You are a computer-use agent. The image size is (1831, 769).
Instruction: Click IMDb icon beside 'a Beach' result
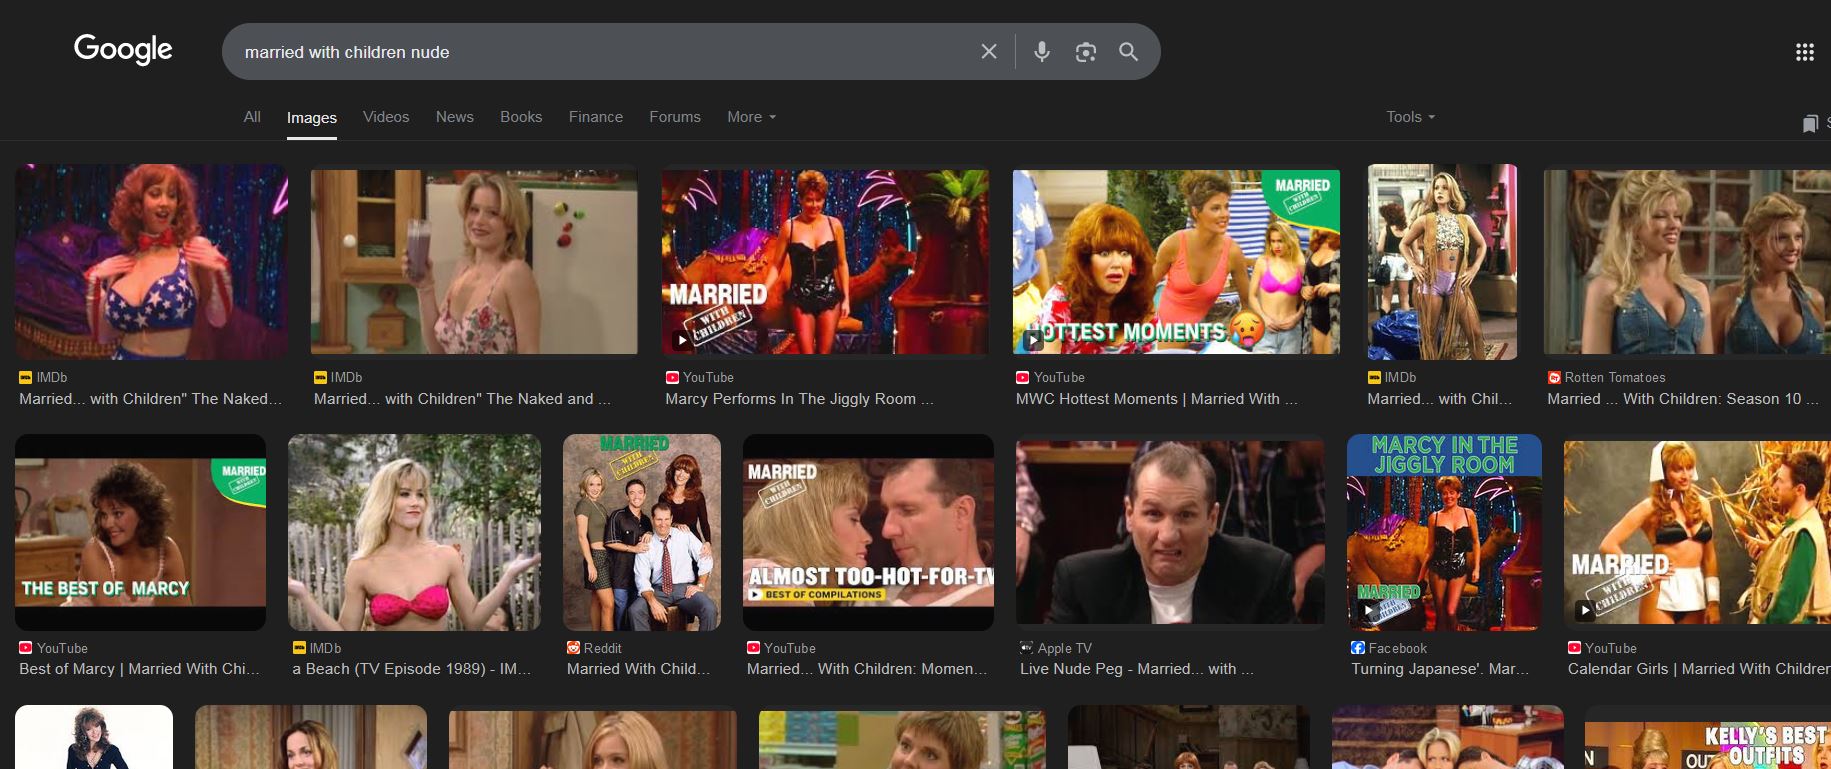coord(299,648)
